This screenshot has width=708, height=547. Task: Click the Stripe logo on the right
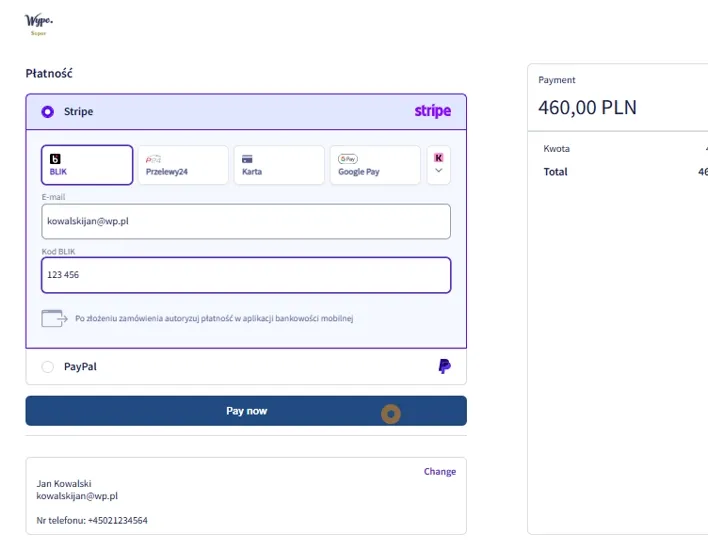click(x=432, y=111)
